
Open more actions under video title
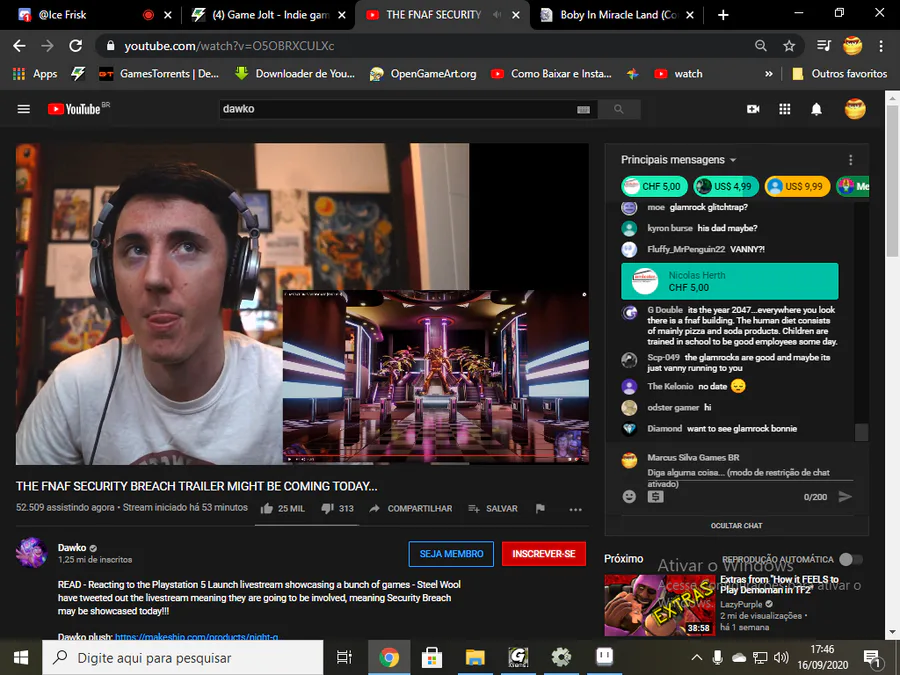click(576, 509)
